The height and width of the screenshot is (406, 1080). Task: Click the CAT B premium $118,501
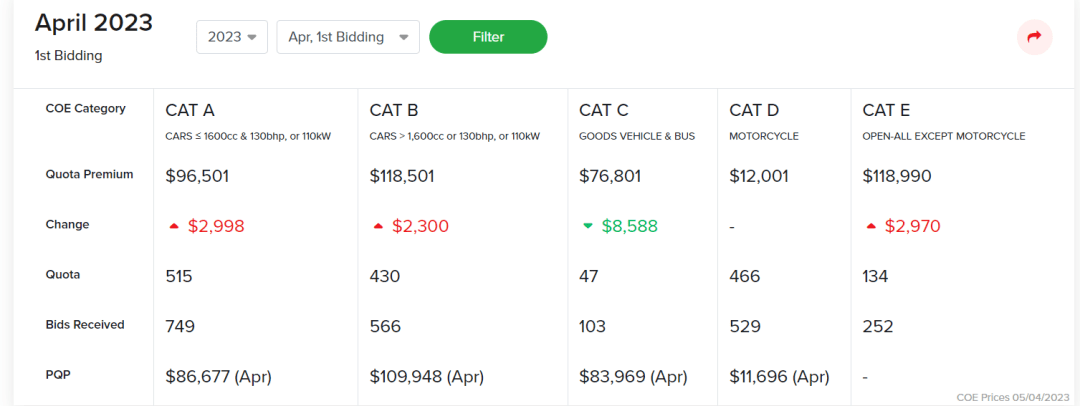pos(405,176)
